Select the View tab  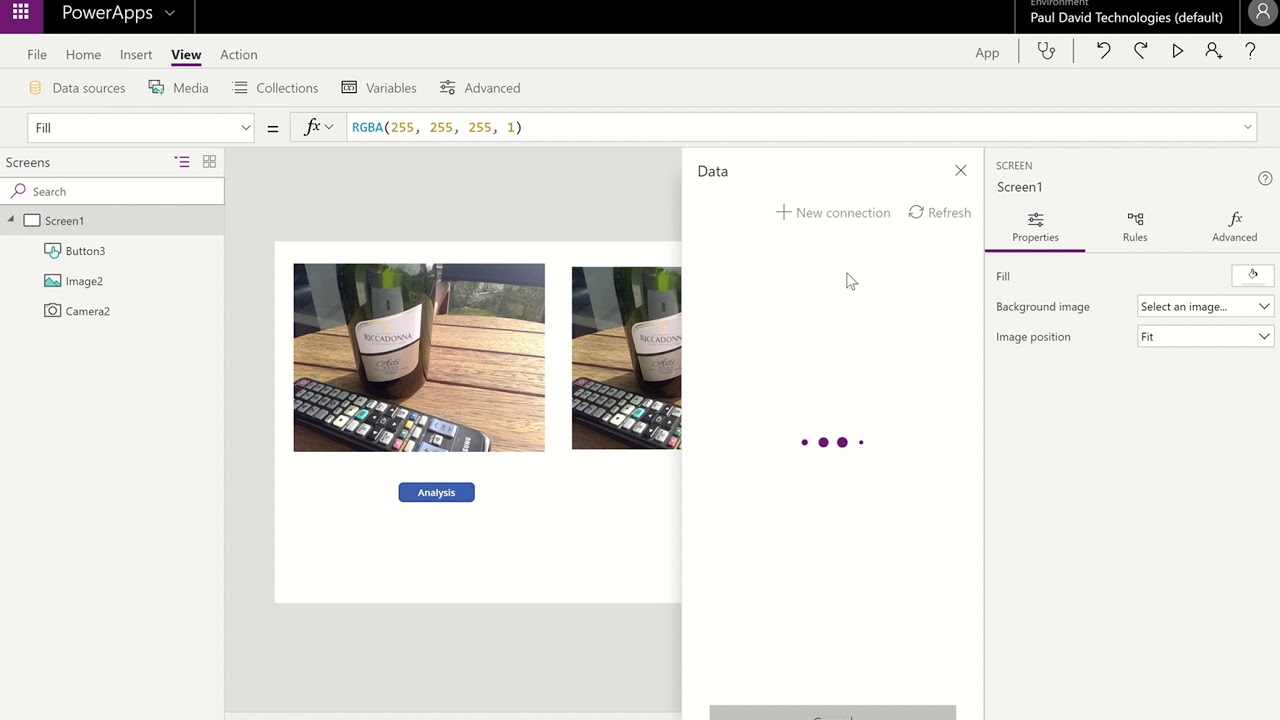(x=186, y=54)
